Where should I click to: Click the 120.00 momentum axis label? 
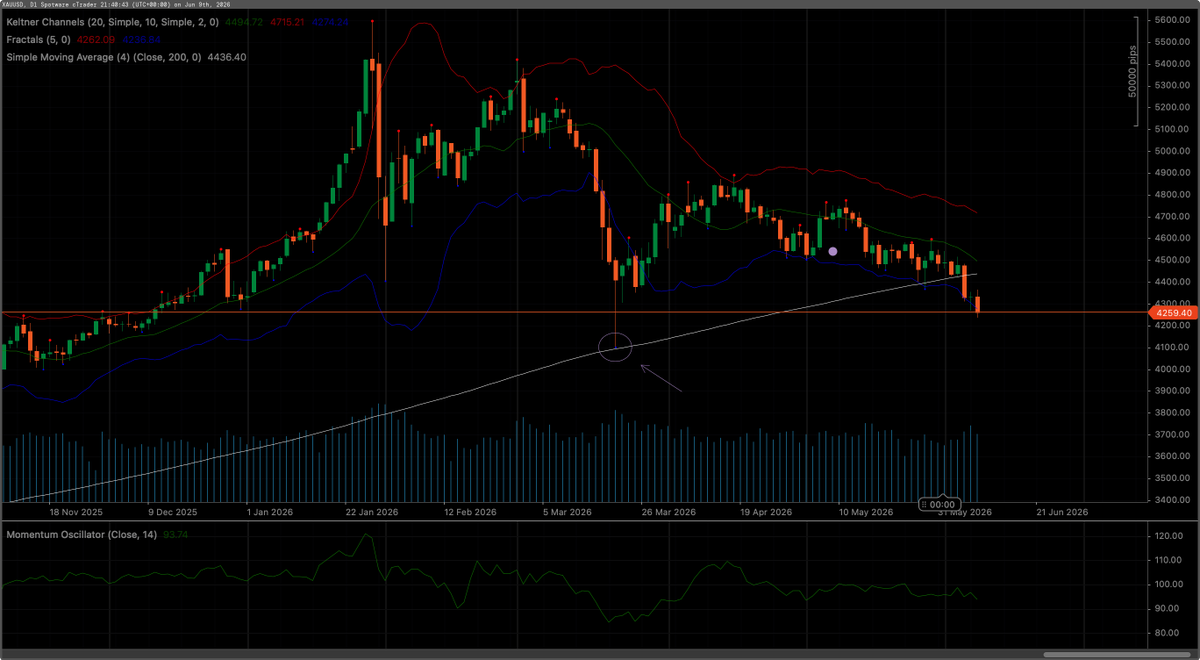[x=1169, y=536]
